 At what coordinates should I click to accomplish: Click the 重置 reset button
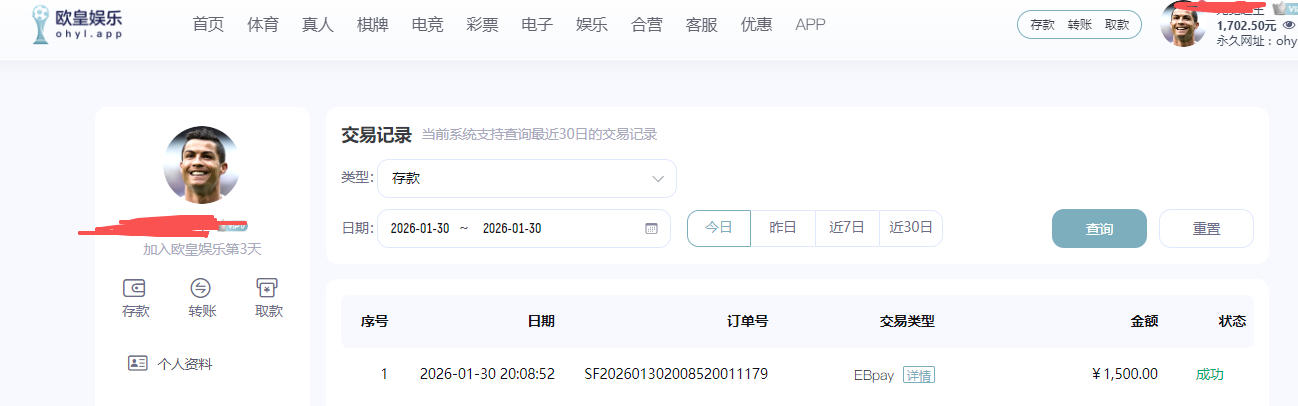point(1205,228)
